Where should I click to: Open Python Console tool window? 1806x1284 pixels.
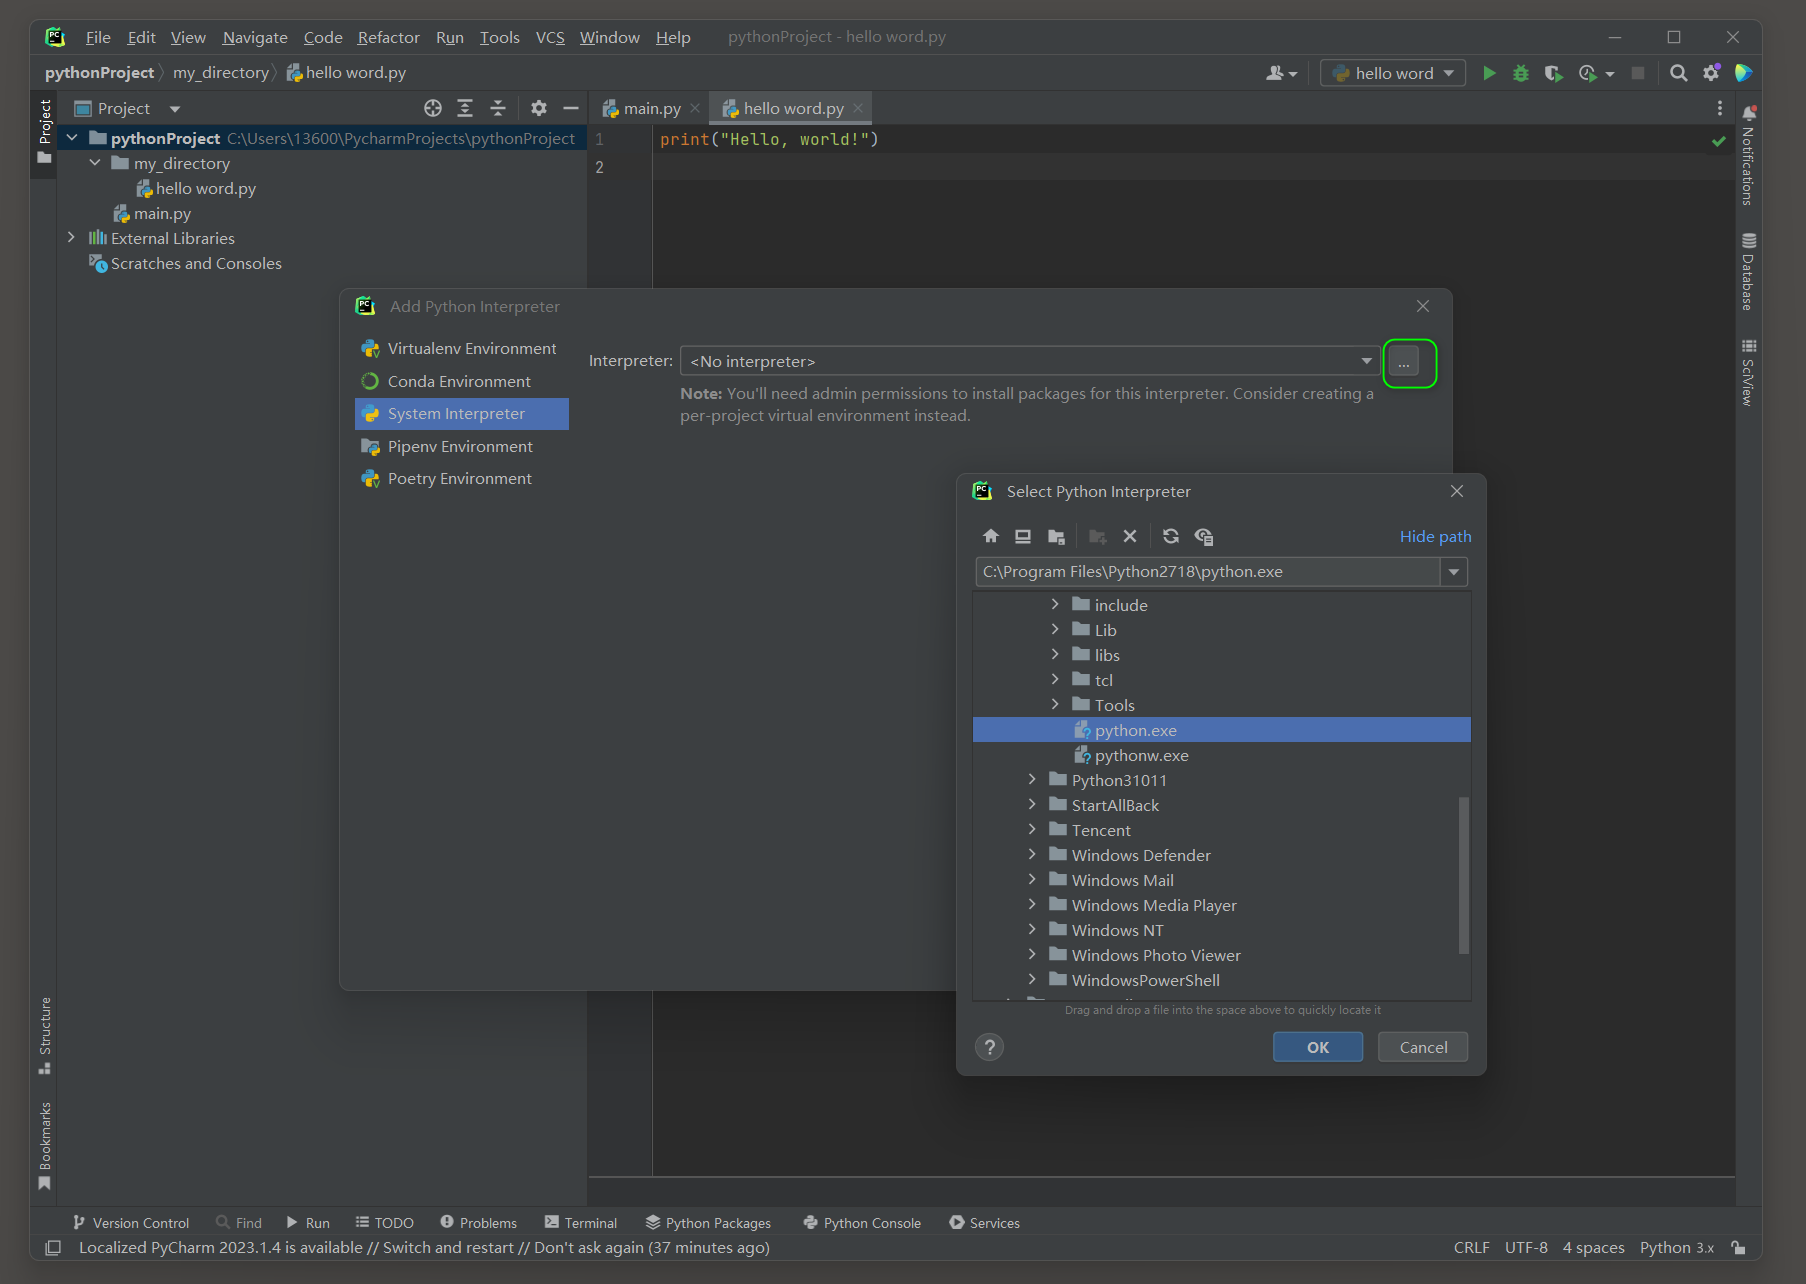coord(863,1222)
